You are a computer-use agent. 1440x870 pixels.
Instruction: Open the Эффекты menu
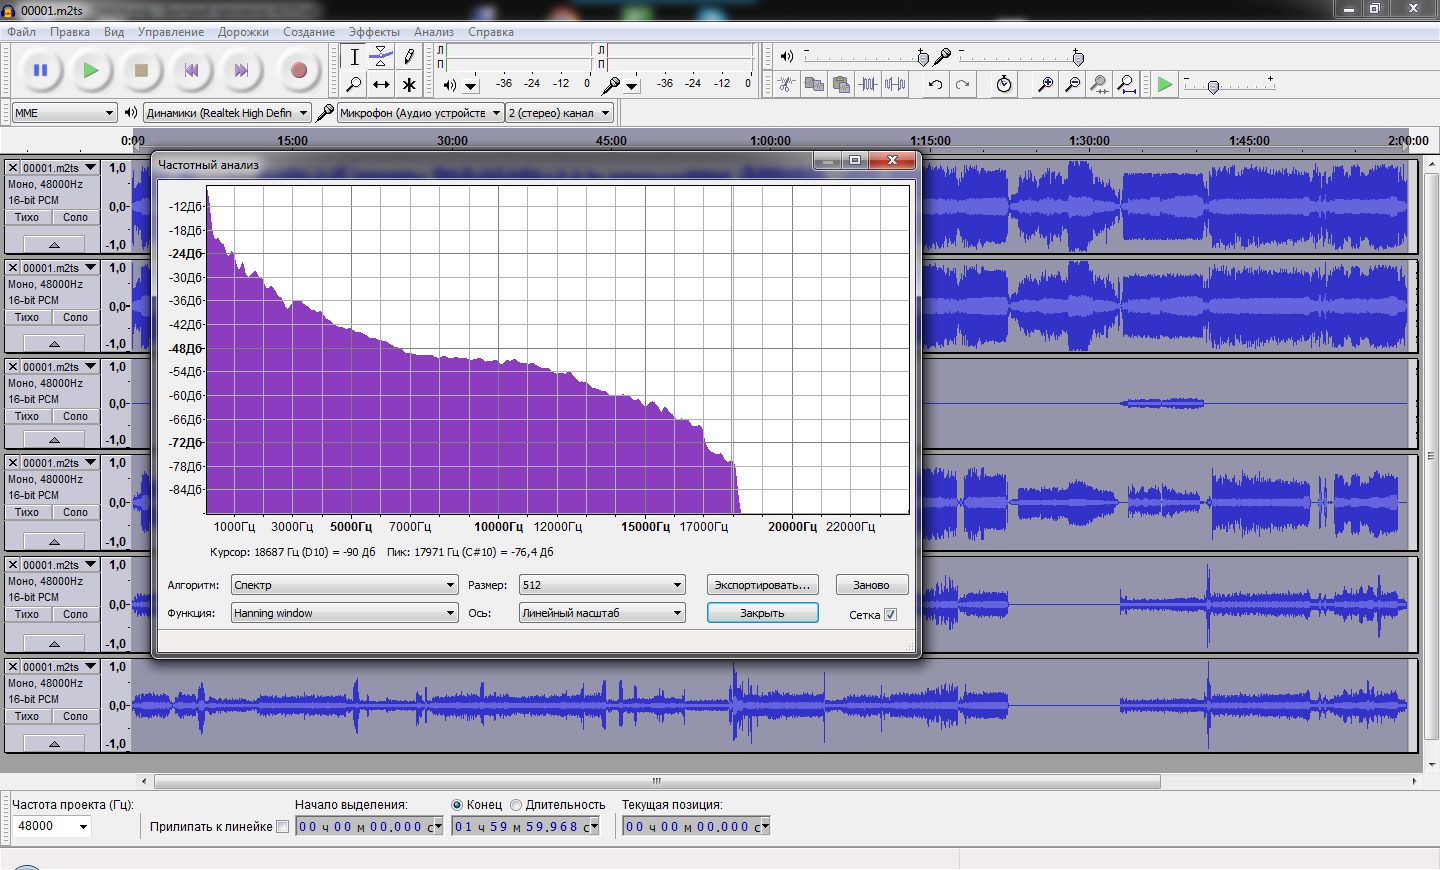pyautogui.click(x=374, y=32)
